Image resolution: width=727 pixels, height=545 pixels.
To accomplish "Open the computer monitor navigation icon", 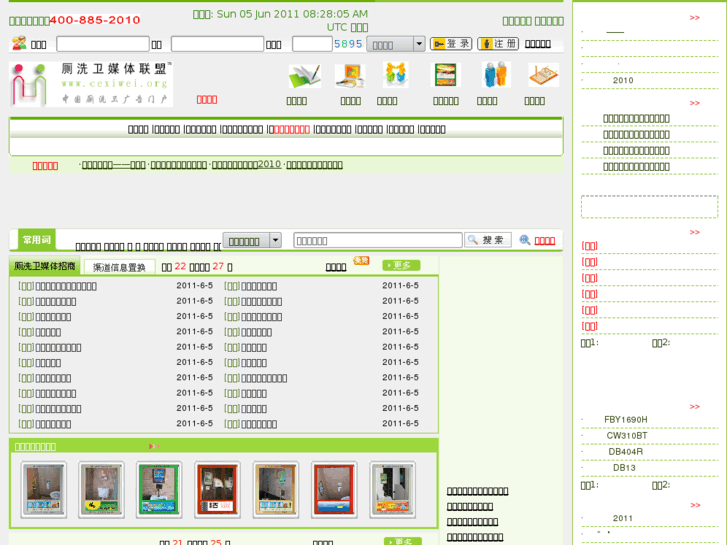I will coord(350,76).
